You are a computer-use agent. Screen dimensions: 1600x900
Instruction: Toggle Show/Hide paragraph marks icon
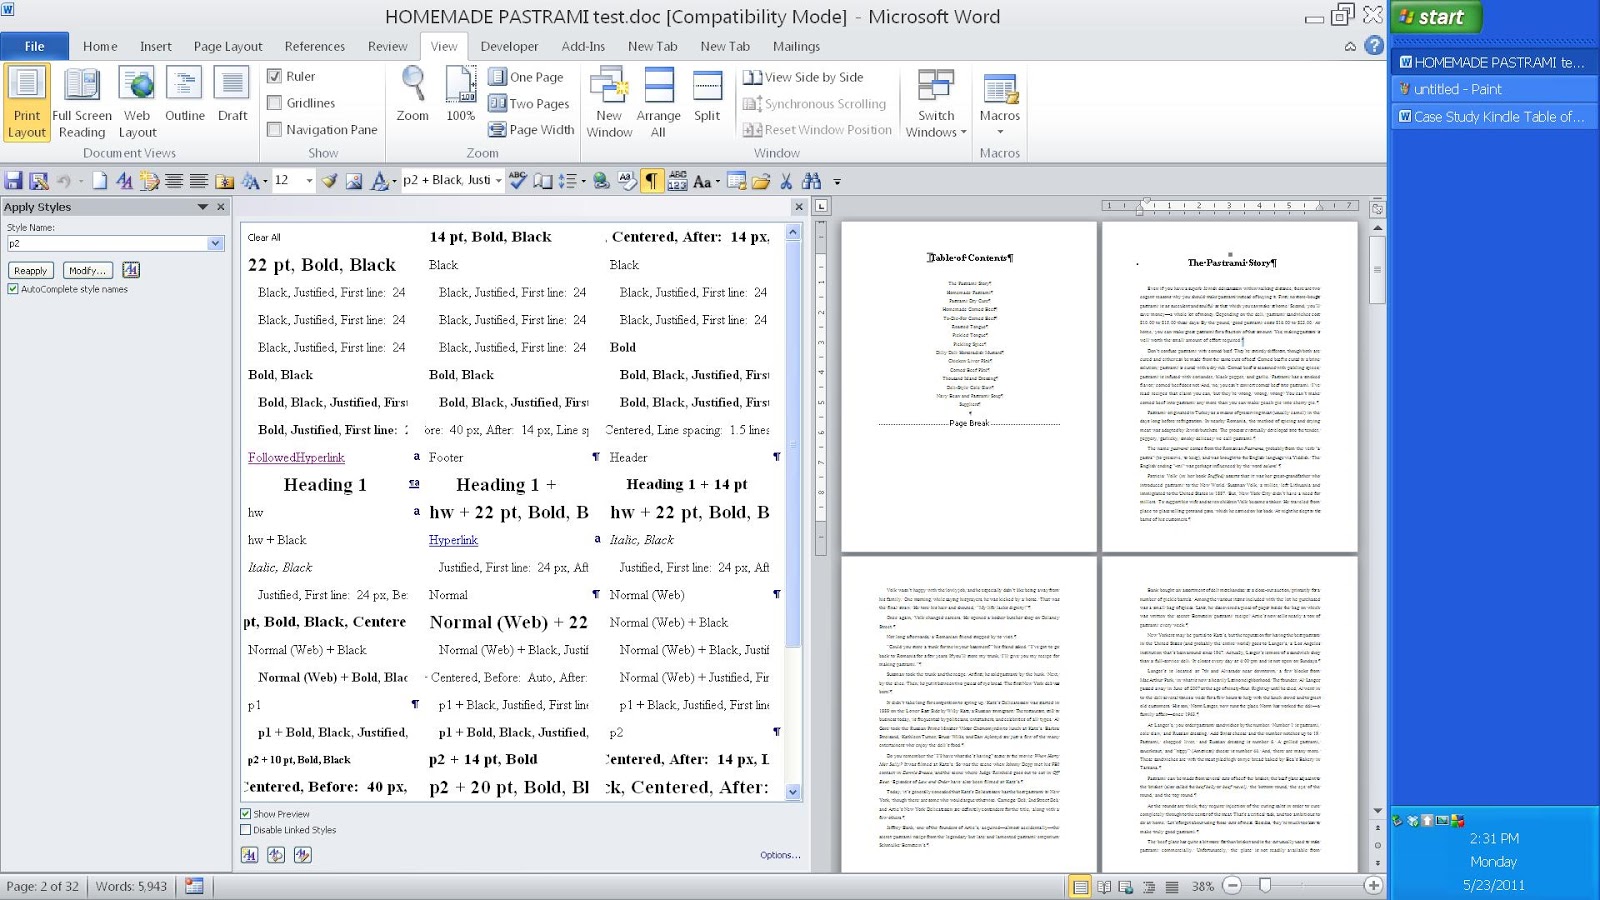pyautogui.click(x=652, y=181)
